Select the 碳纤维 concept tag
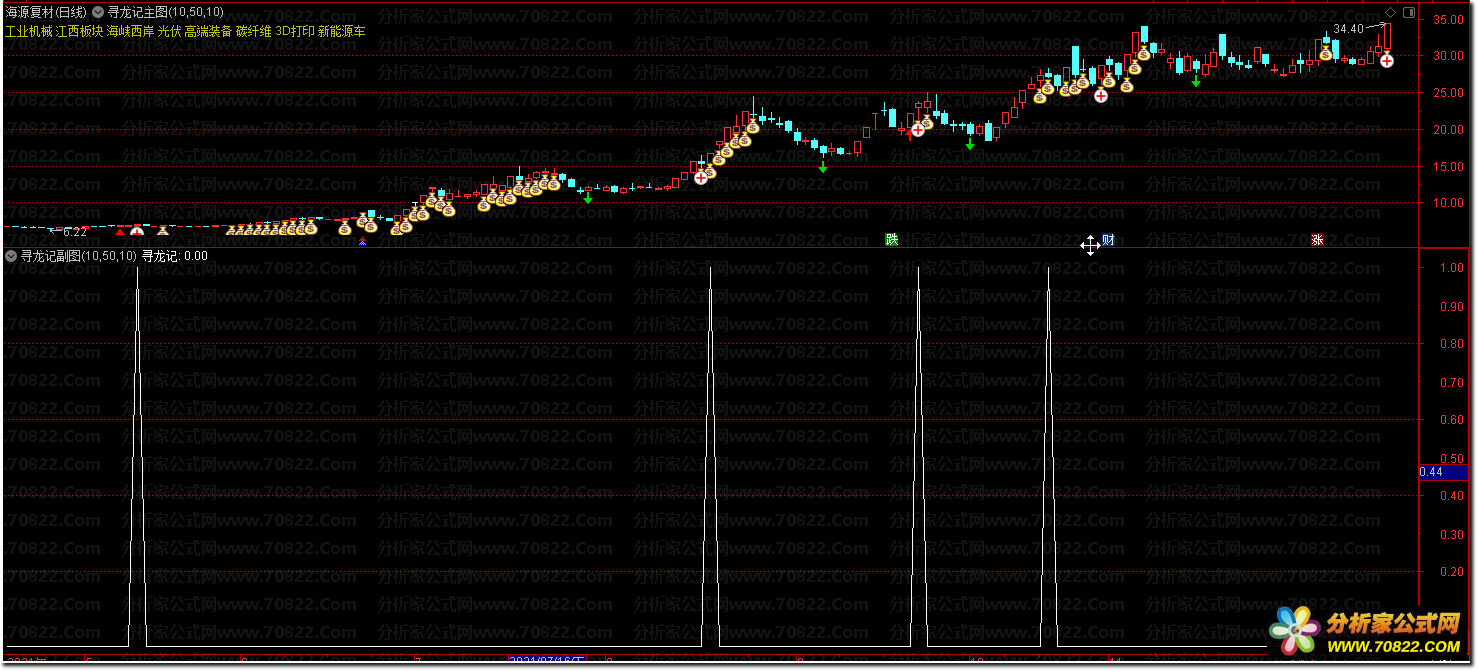This screenshot has height=671, width=1479. tap(253, 31)
